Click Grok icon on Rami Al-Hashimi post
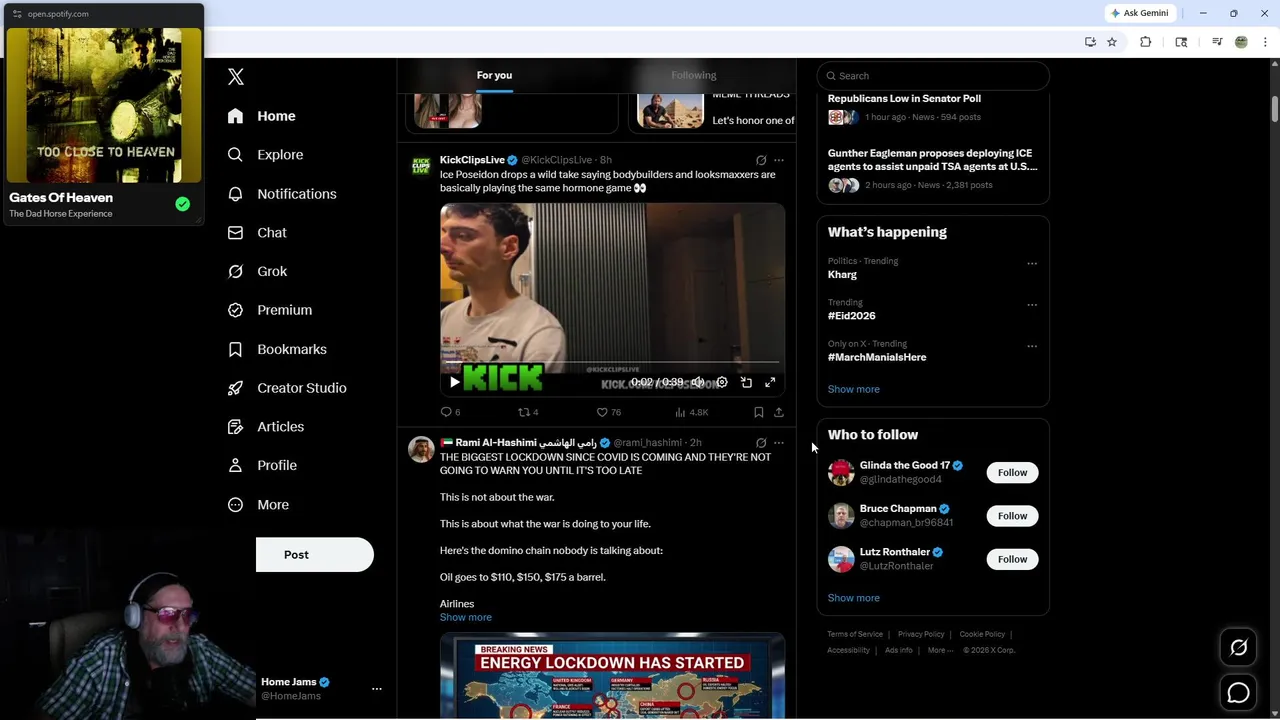Screen dimensions: 1280x720 point(761,443)
